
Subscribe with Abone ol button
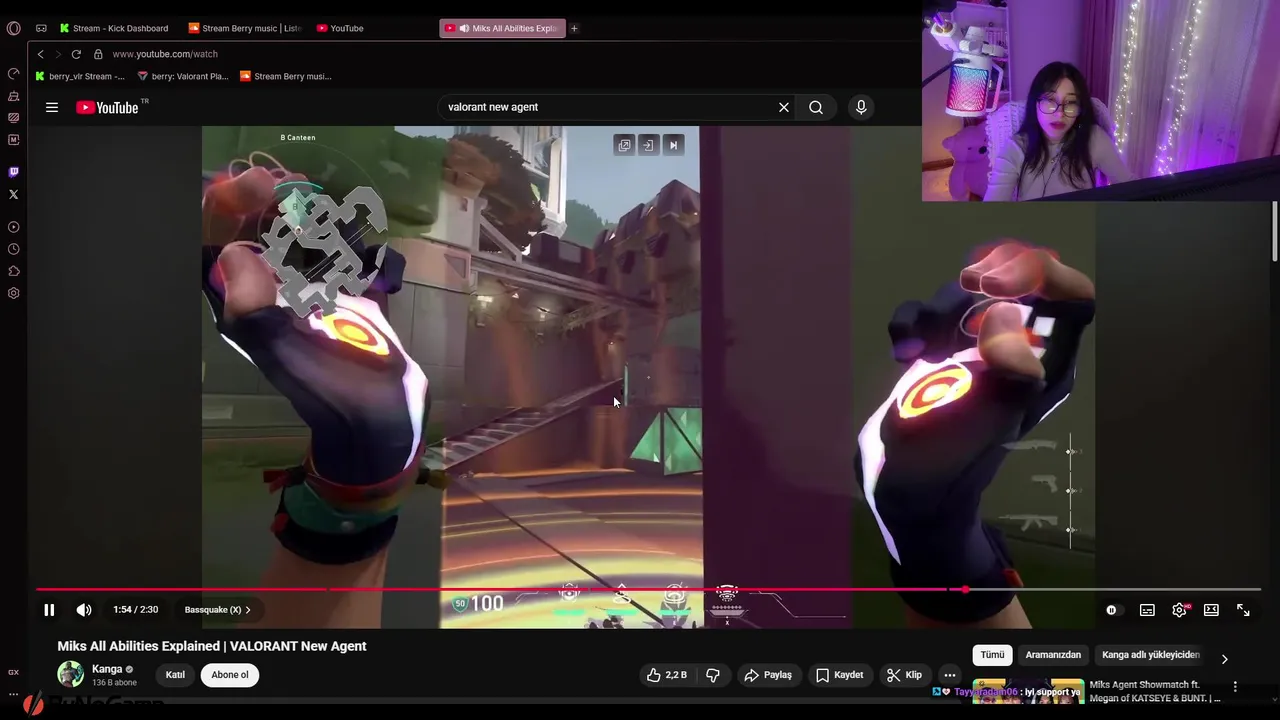(229, 675)
